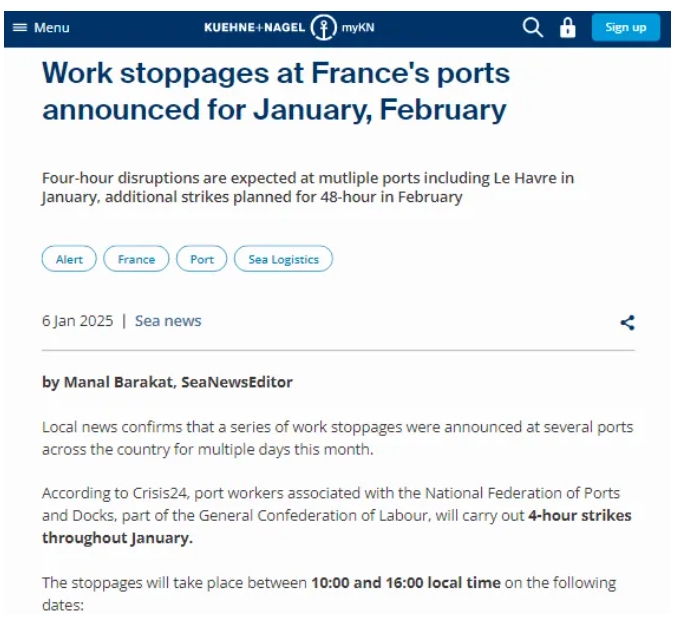Select the Port tag
The width and height of the screenshot is (677, 630).
(202, 259)
